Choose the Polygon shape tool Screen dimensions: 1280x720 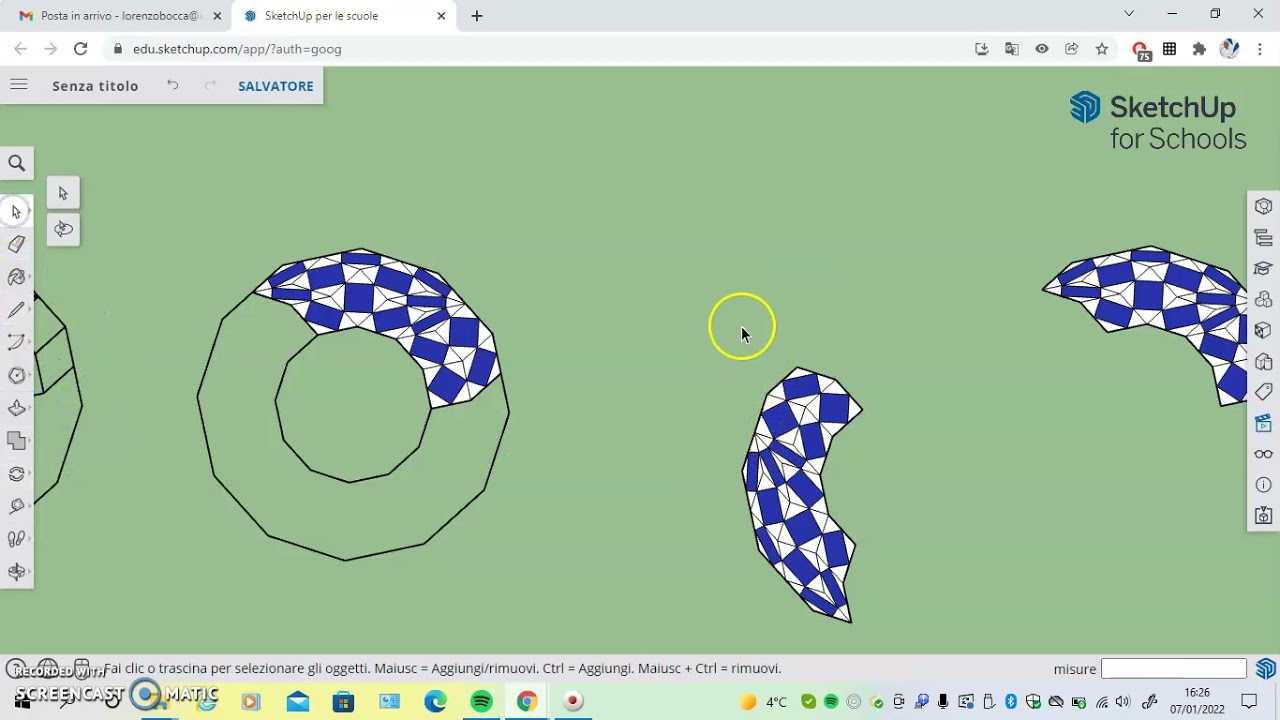coord(17,375)
